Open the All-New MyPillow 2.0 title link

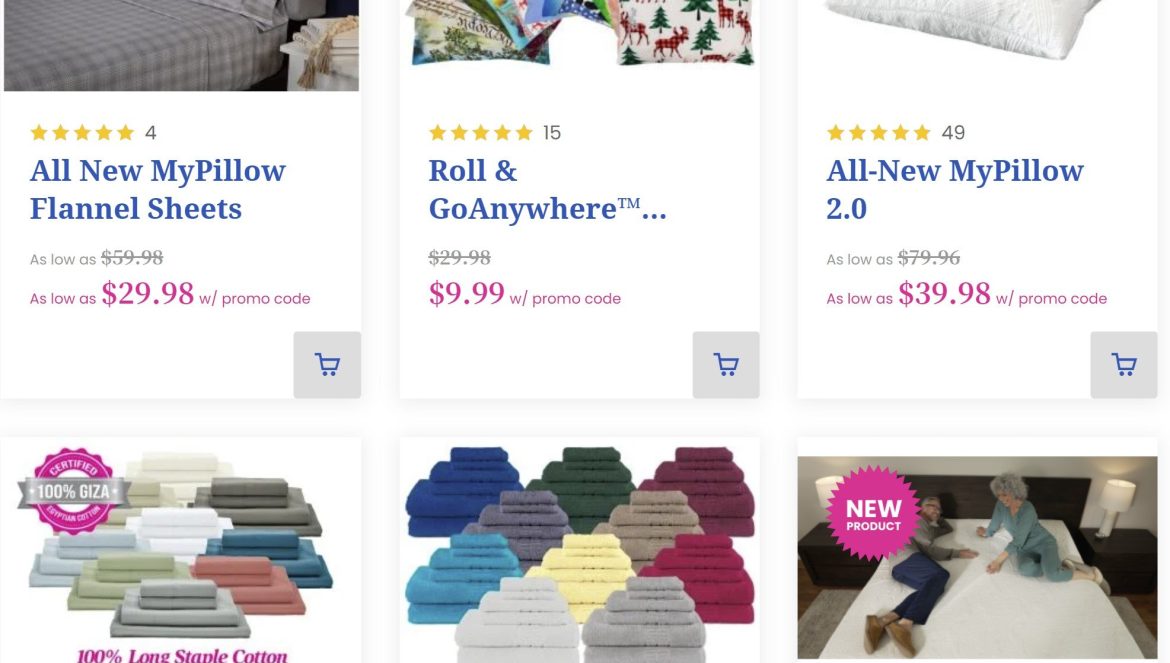[954, 189]
